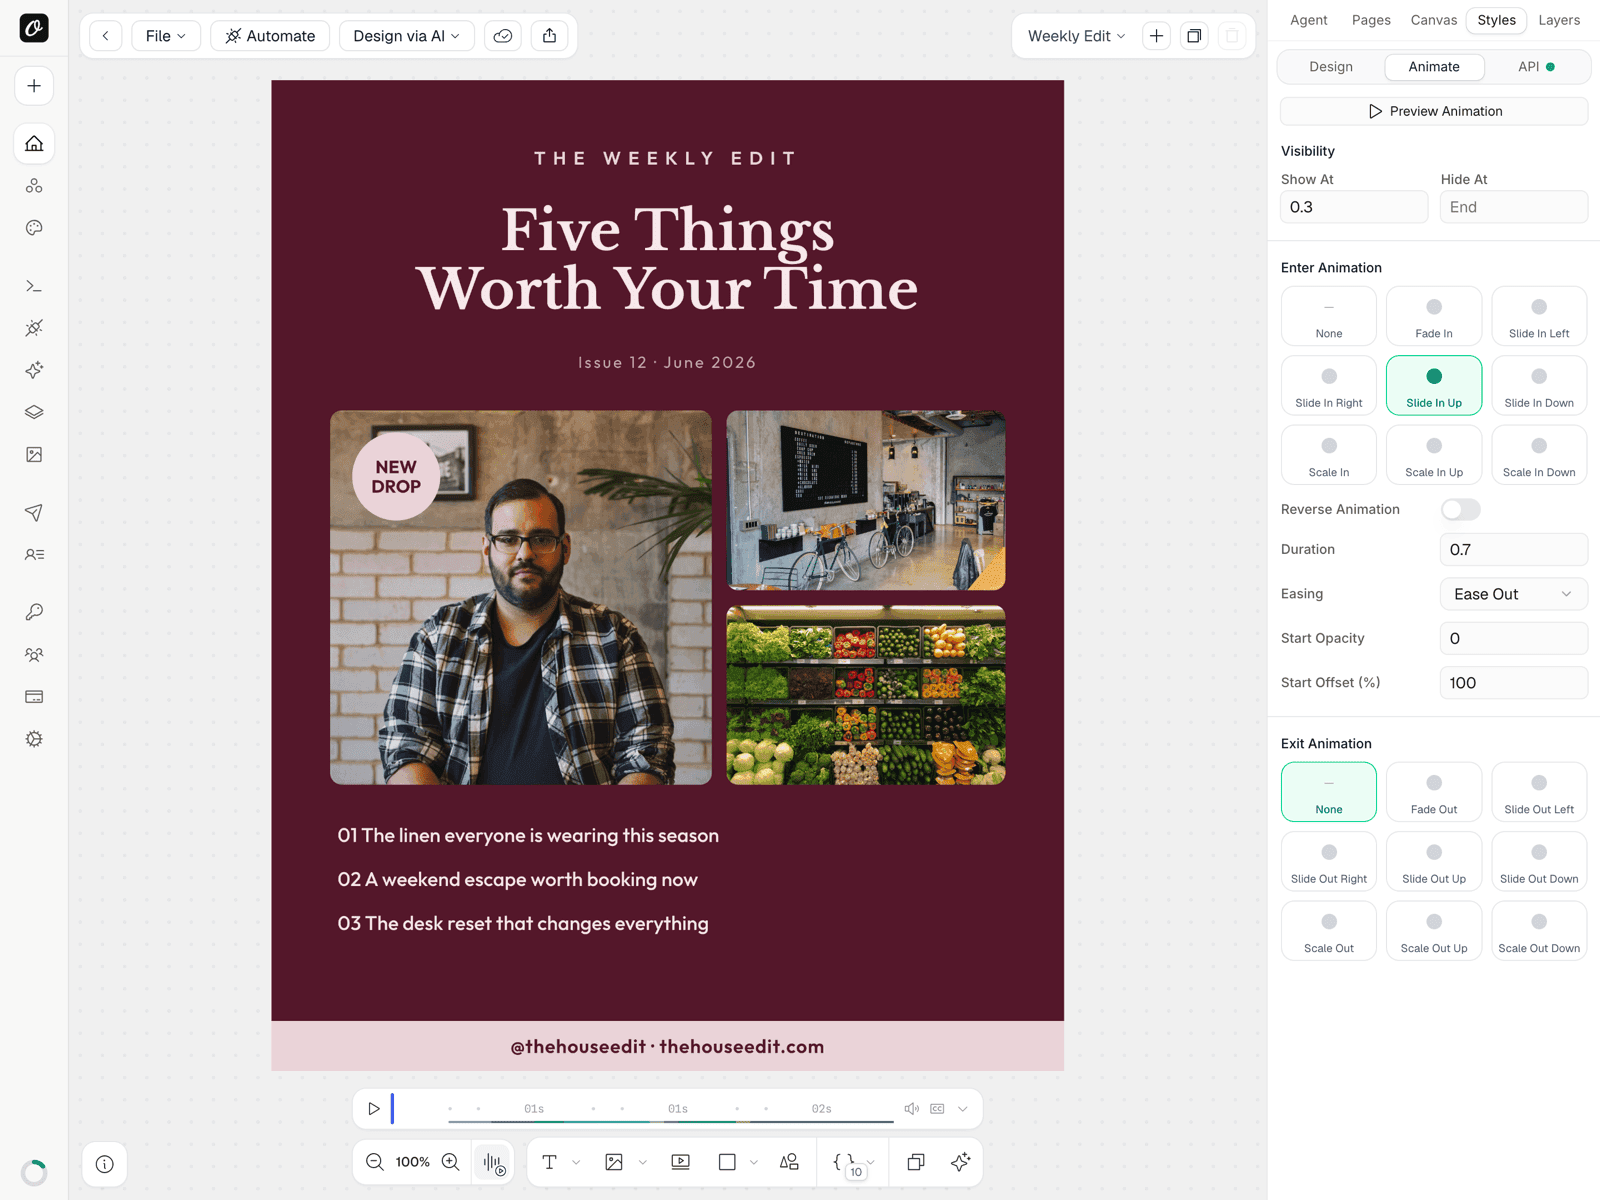1600x1200 pixels.
Task: Expand the Text tool options chevron
Action: [x=577, y=1162]
